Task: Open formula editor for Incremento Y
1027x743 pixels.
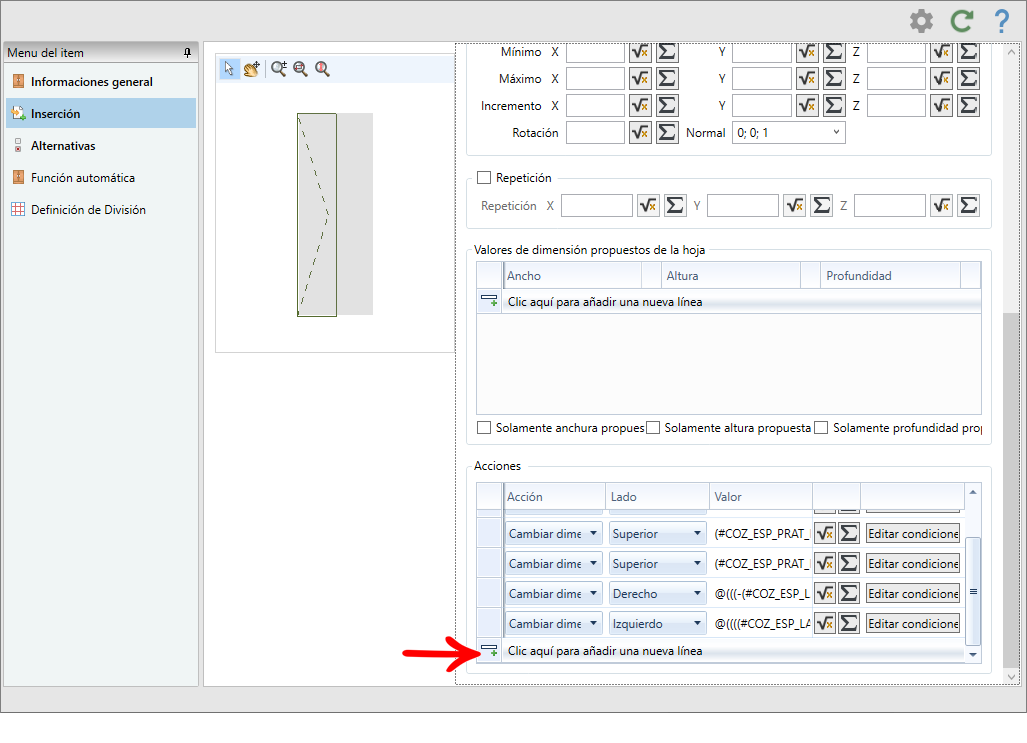Action: pos(807,105)
